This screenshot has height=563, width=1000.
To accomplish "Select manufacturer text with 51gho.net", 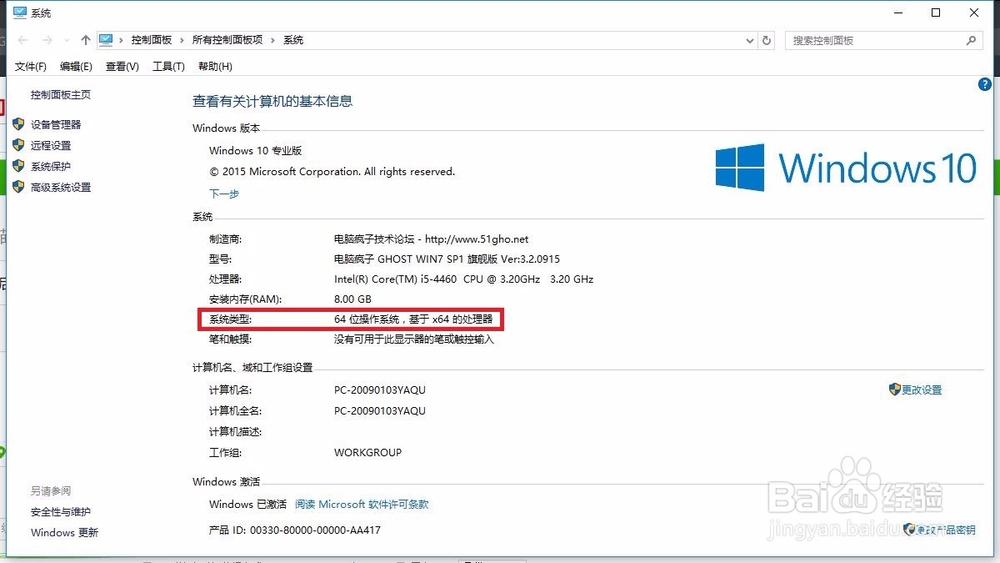I will (431, 239).
